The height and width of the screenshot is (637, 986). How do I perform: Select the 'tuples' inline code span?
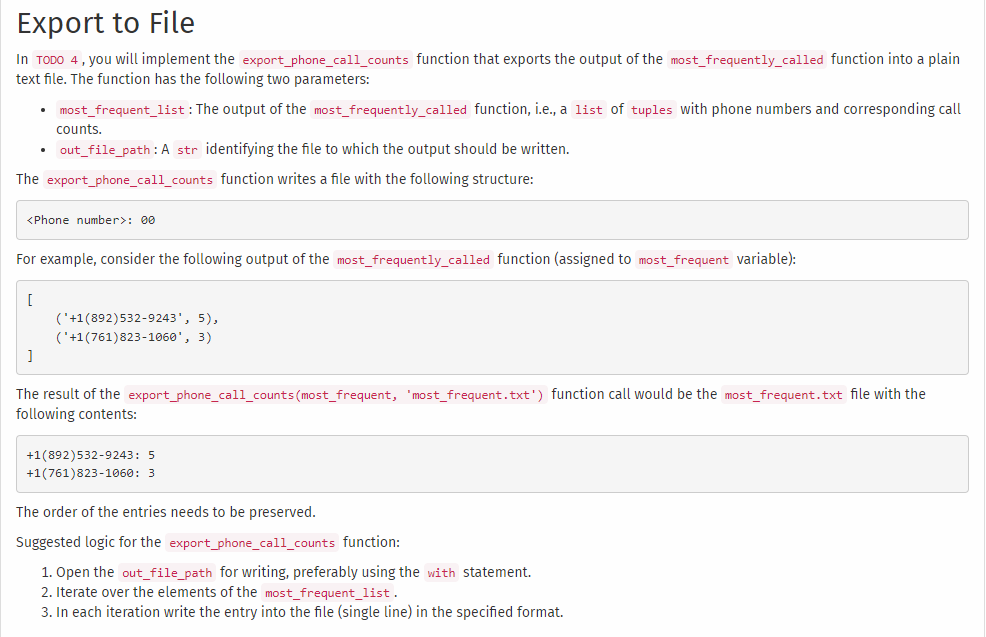tap(651, 109)
